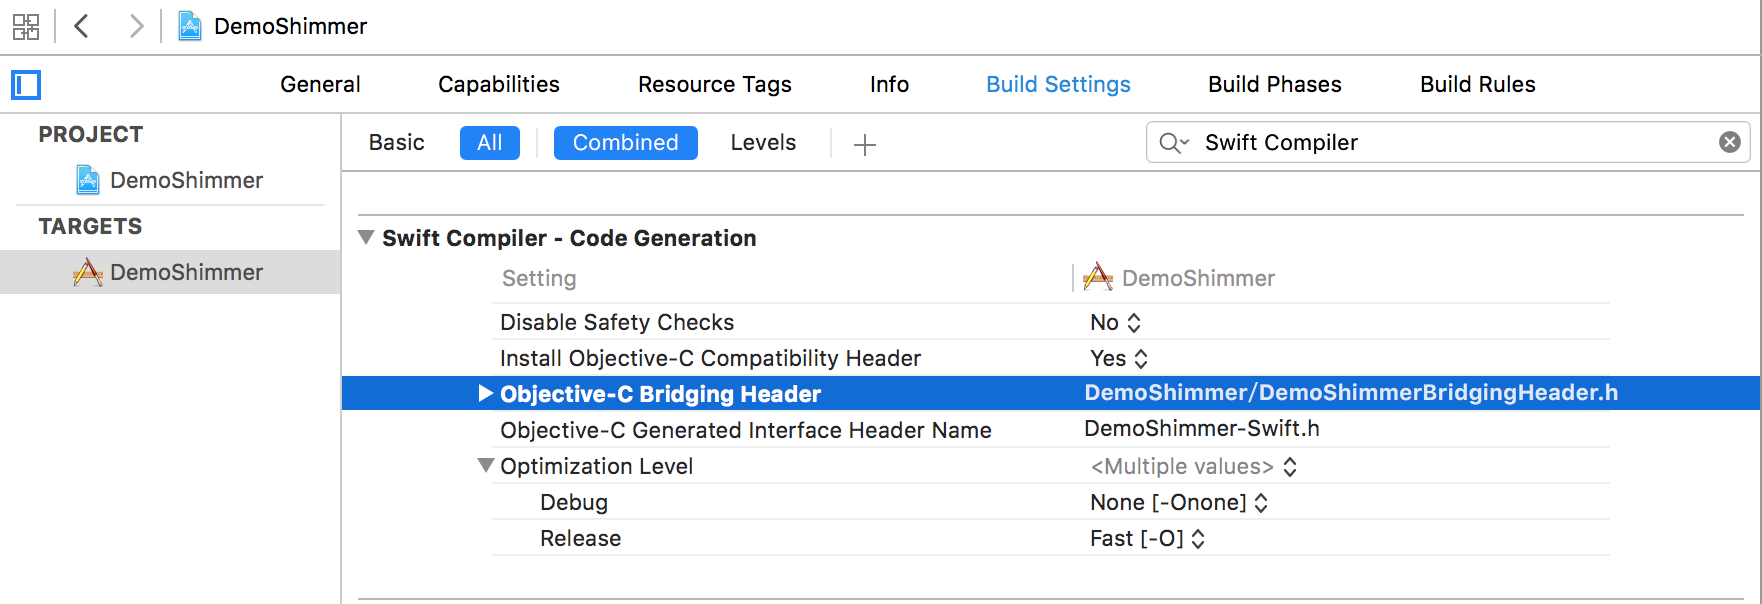Viewport: 1762px width, 604px height.
Task: Click the DemoShimmerBridgingHeader.h path value
Action: [1351, 392]
